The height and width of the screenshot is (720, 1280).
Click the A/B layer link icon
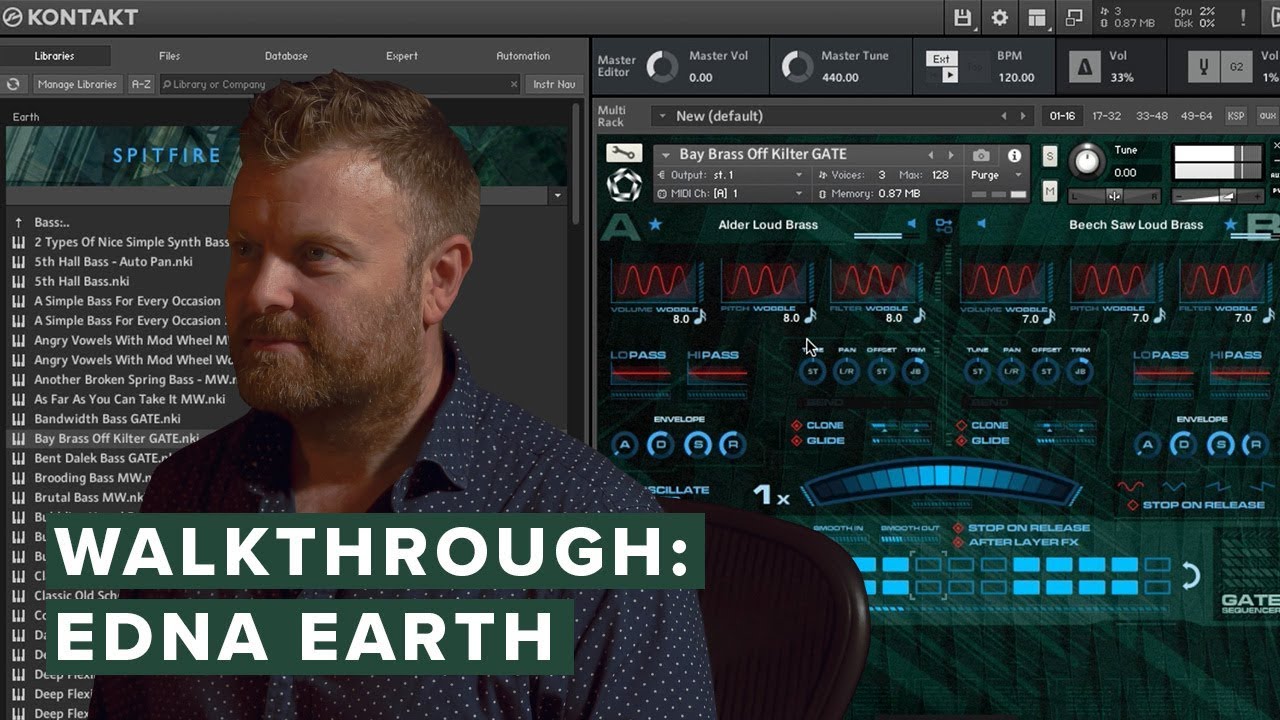(x=943, y=225)
